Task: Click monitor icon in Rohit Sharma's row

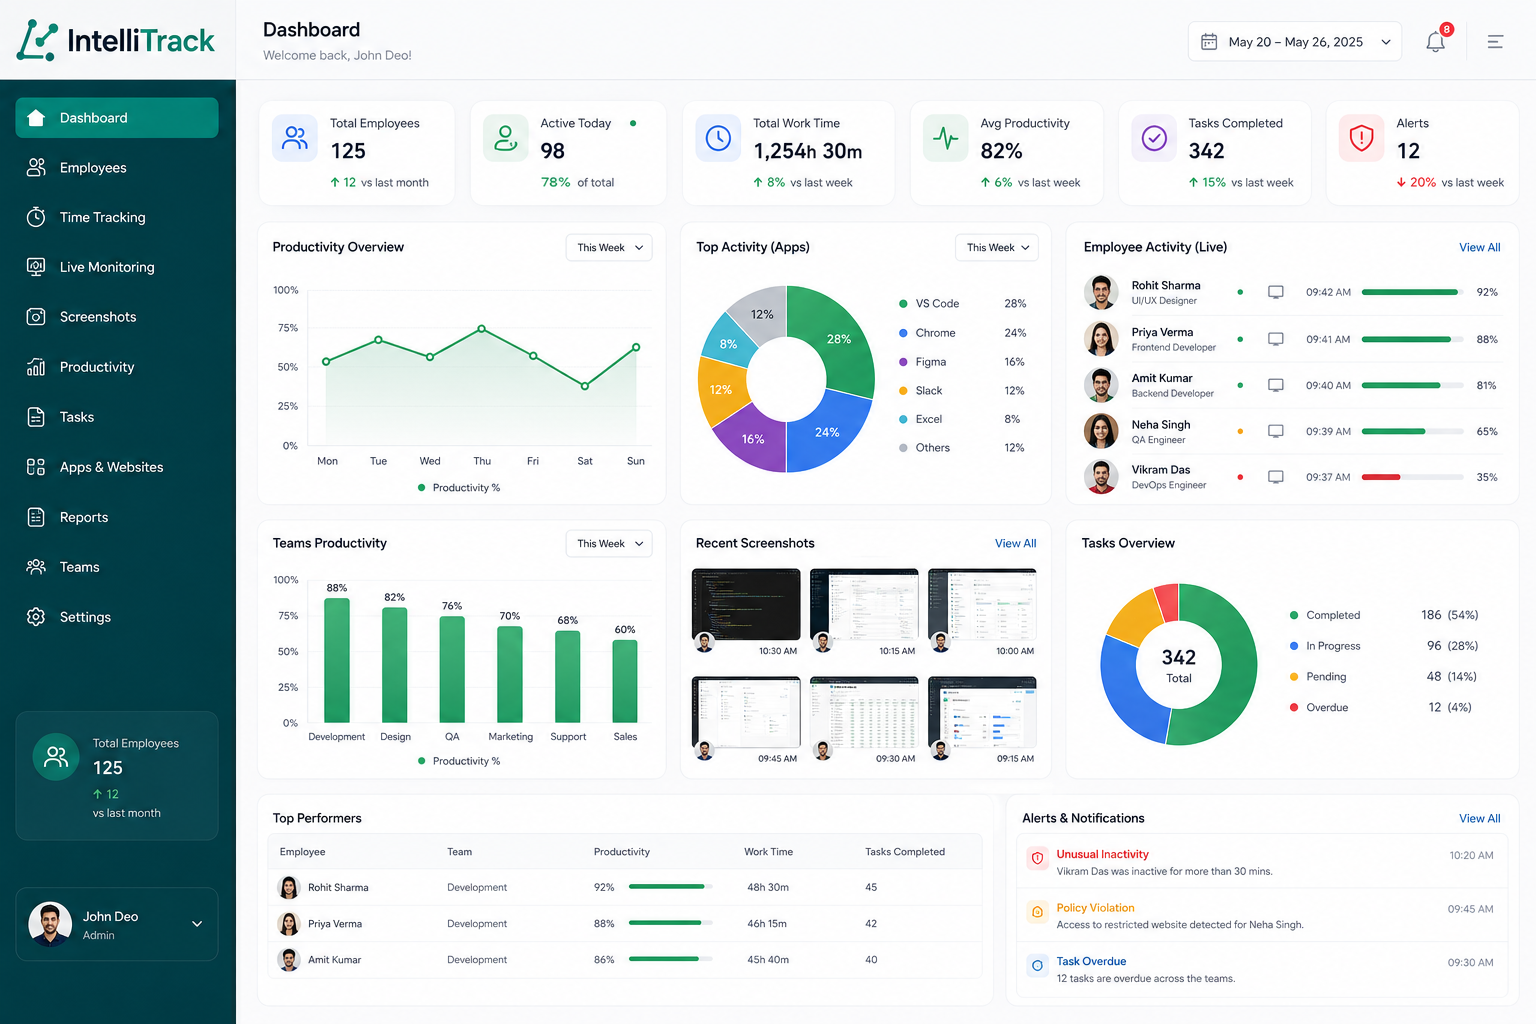Action: click(1276, 292)
